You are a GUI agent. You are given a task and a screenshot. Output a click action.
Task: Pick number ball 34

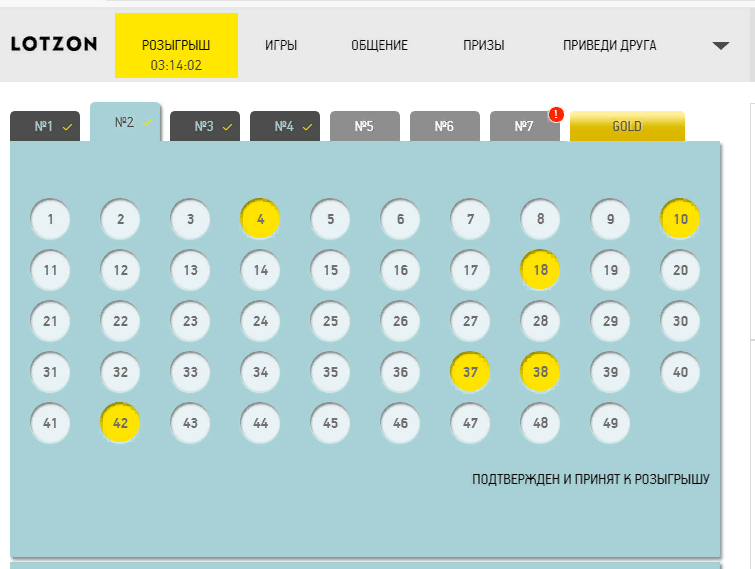click(x=260, y=372)
